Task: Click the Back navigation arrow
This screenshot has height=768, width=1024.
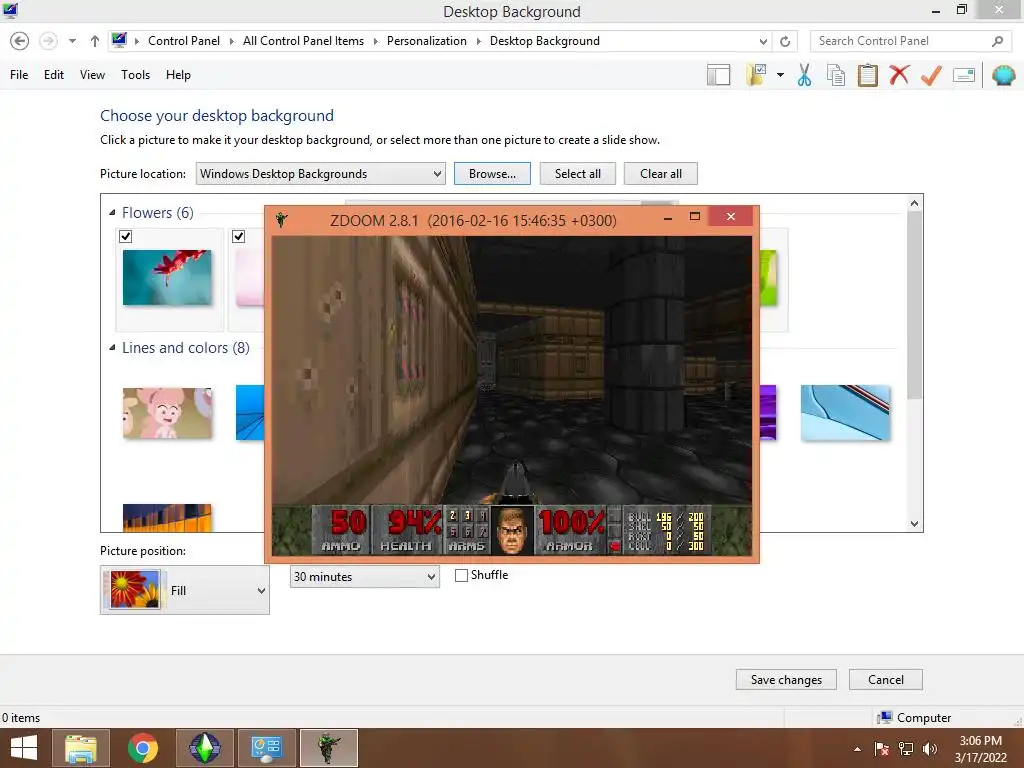Action: tap(20, 41)
